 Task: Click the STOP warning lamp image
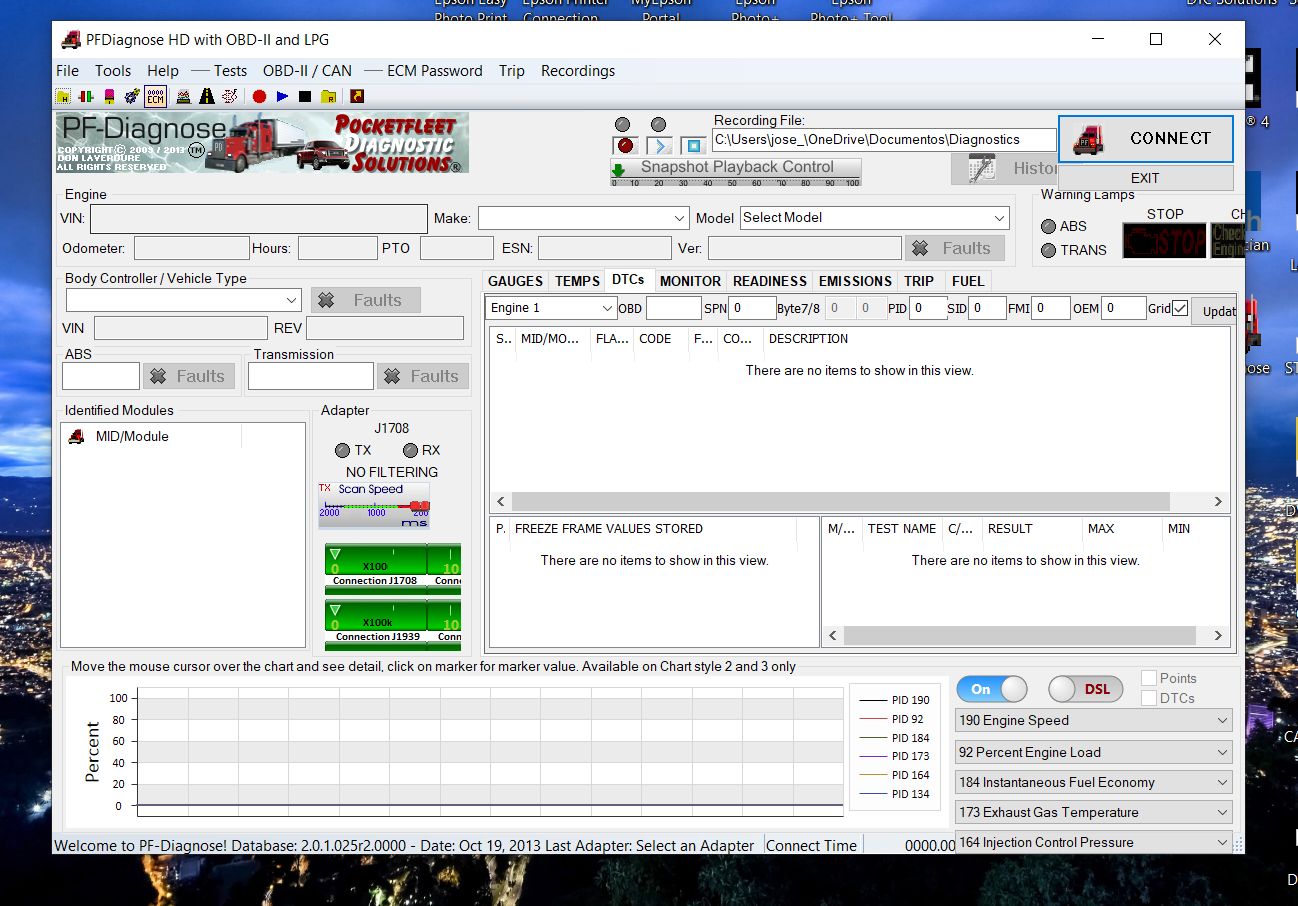pos(1164,241)
